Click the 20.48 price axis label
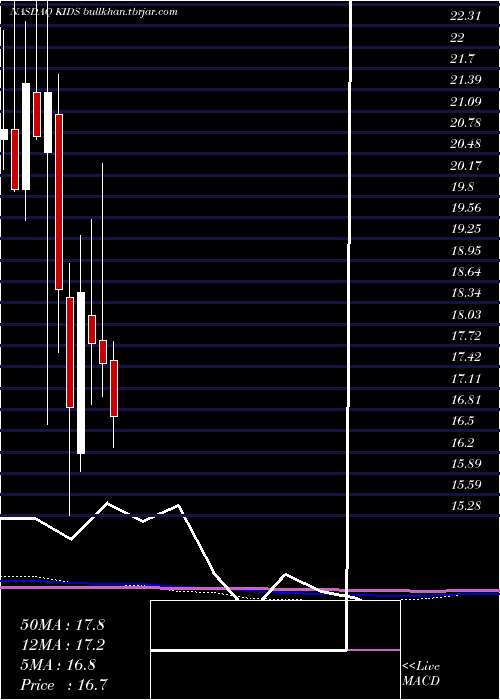The image size is (500, 700). pyautogui.click(x=466, y=144)
